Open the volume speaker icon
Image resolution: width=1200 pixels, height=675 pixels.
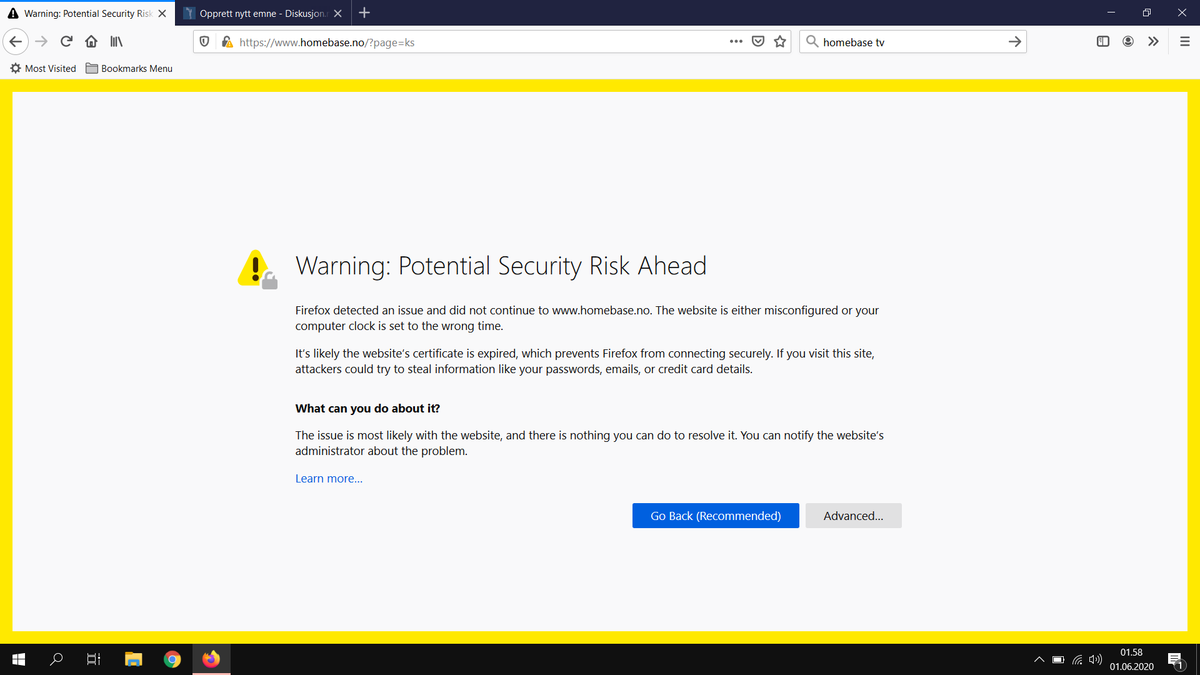[1096, 660]
